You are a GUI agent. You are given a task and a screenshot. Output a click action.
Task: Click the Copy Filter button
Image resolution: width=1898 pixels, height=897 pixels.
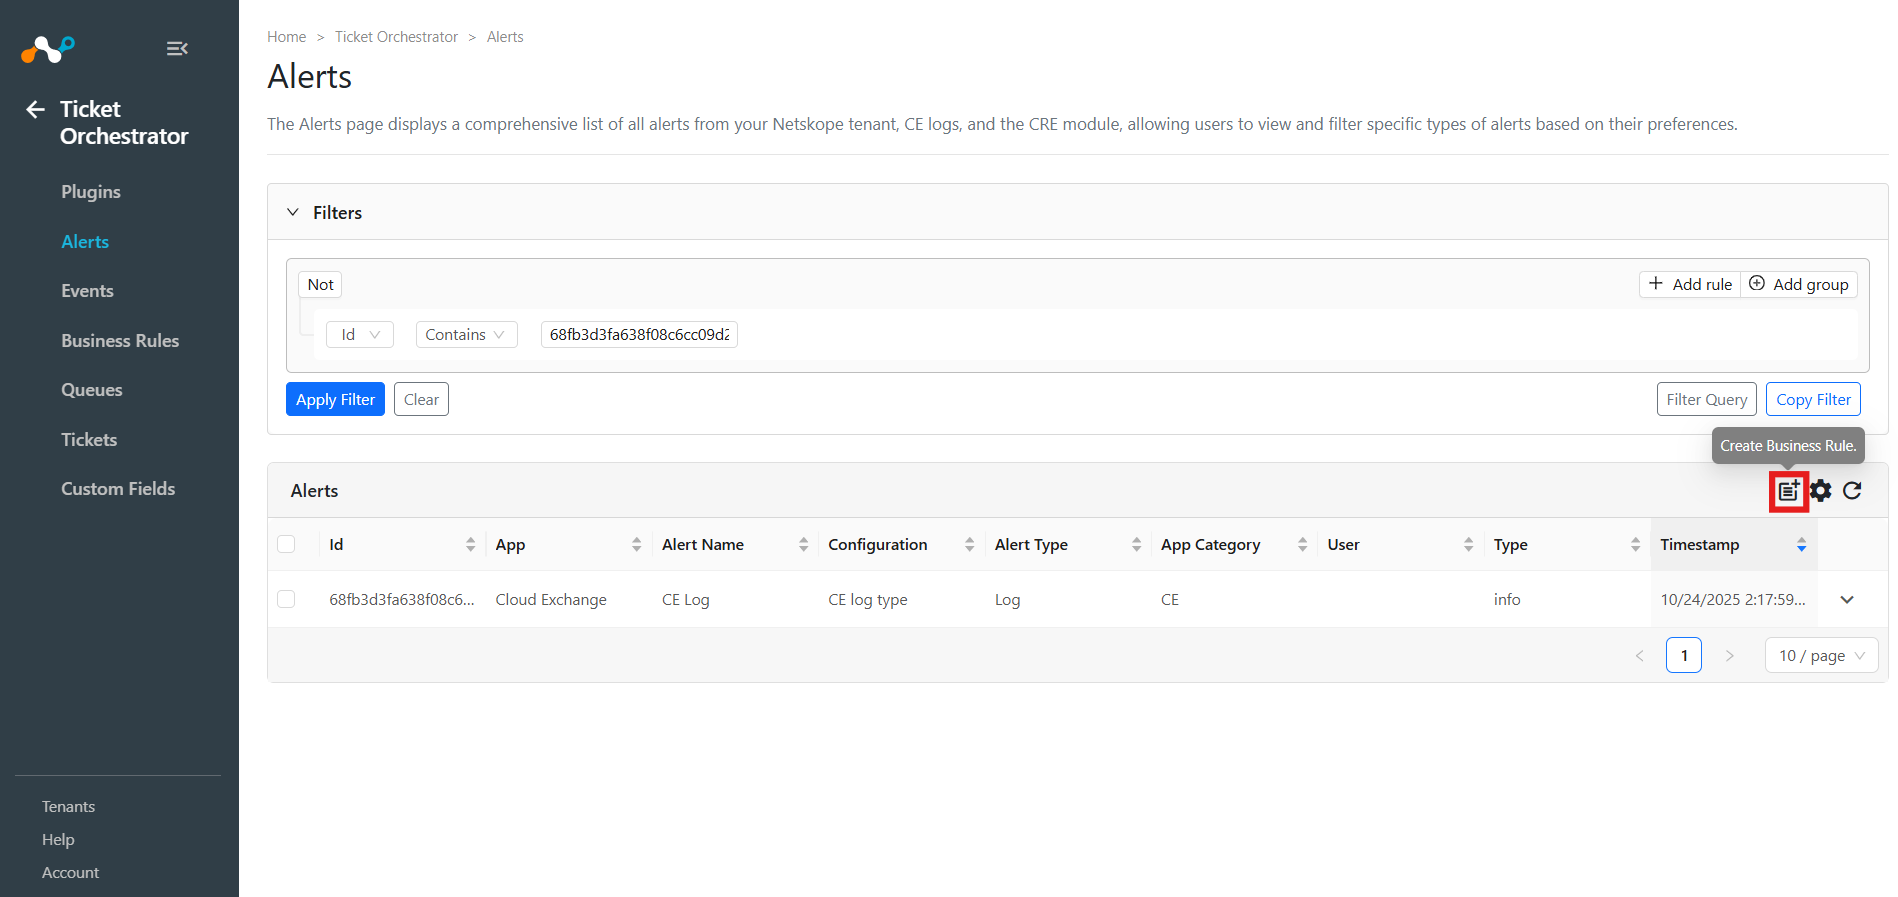pos(1813,399)
